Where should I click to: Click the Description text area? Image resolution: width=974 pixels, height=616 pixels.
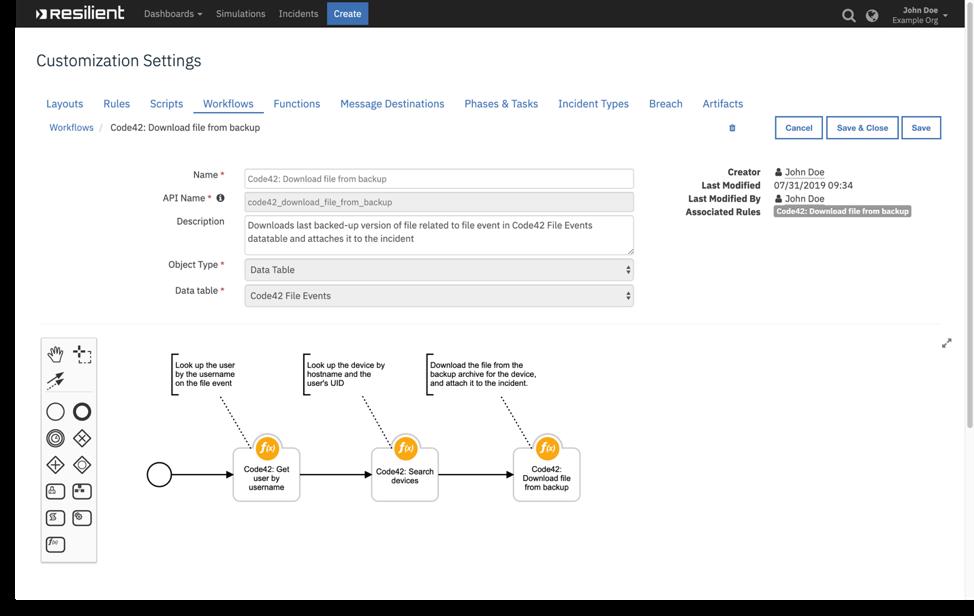point(439,235)
